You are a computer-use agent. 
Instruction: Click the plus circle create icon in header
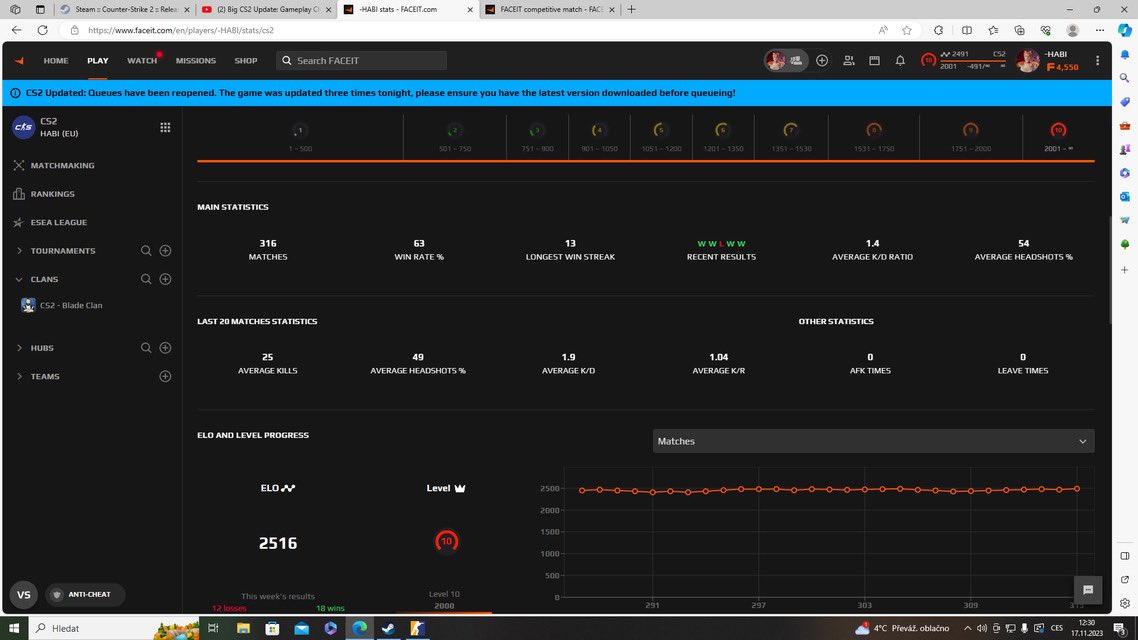(822, 61)
